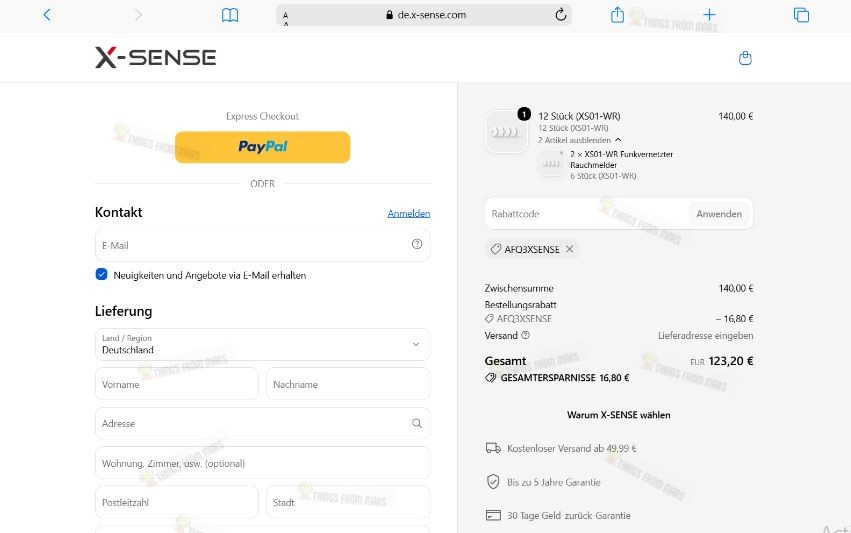Image resolution: width=851 pixels, height=533 pixels.
Task: Reload the page with the refresh icon
Action: coord(561,15)
